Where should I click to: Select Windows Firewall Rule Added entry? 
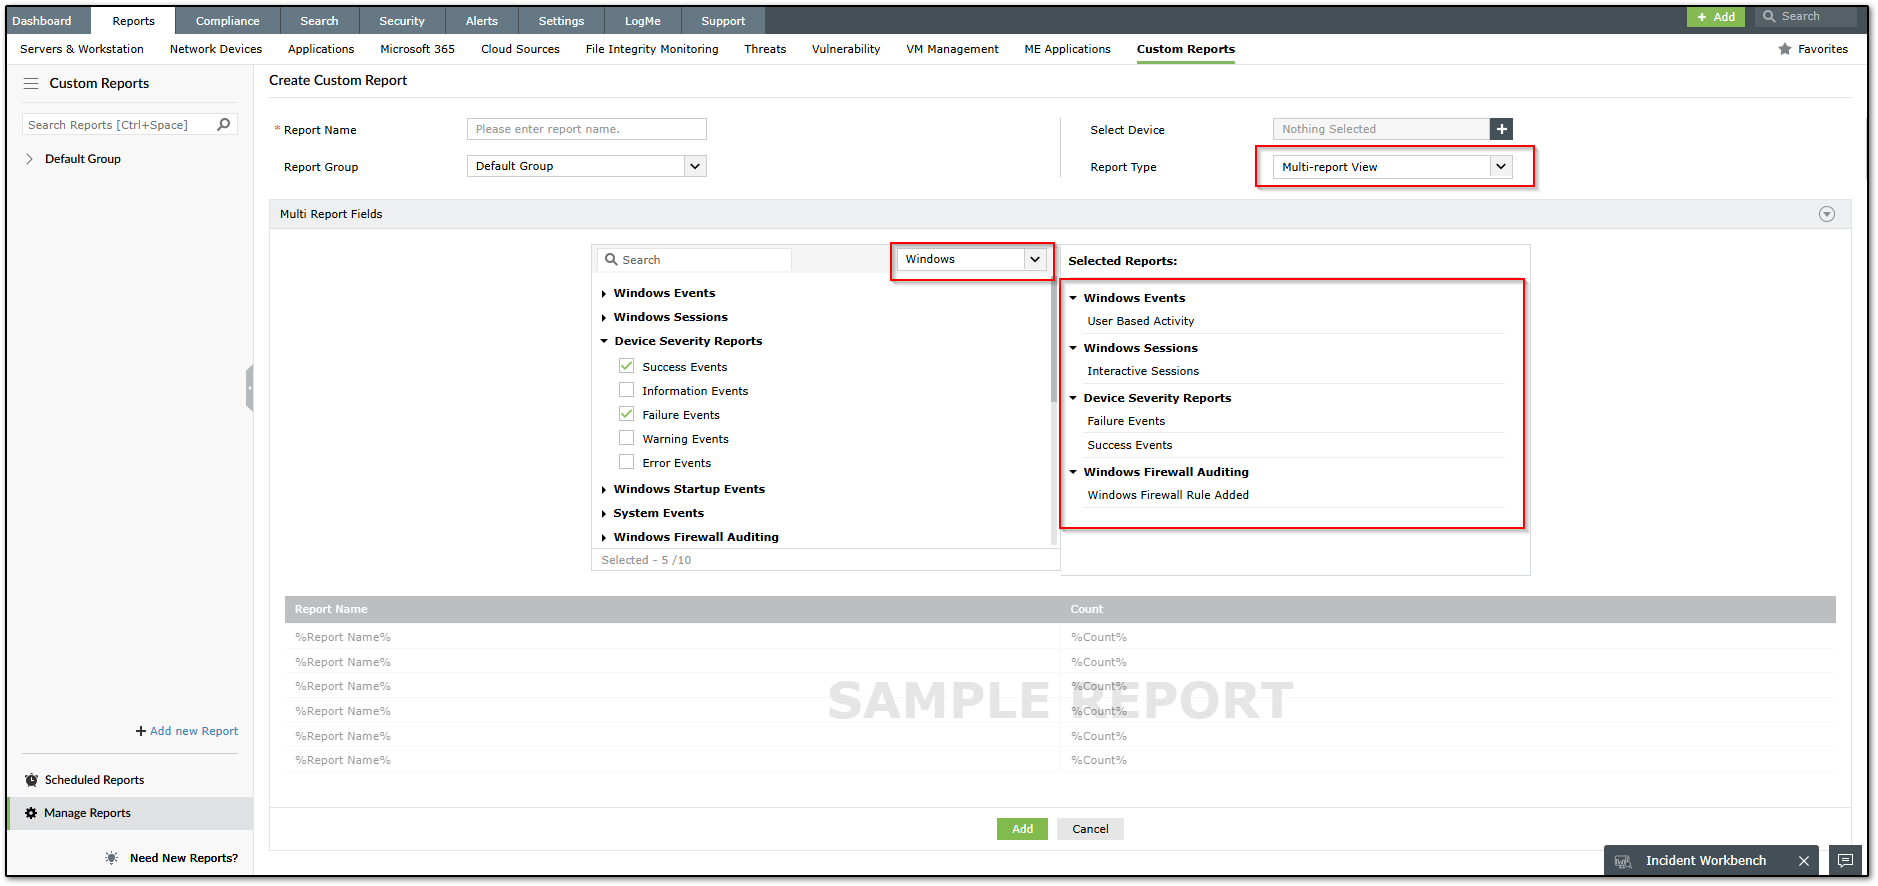click(1168, 495)
